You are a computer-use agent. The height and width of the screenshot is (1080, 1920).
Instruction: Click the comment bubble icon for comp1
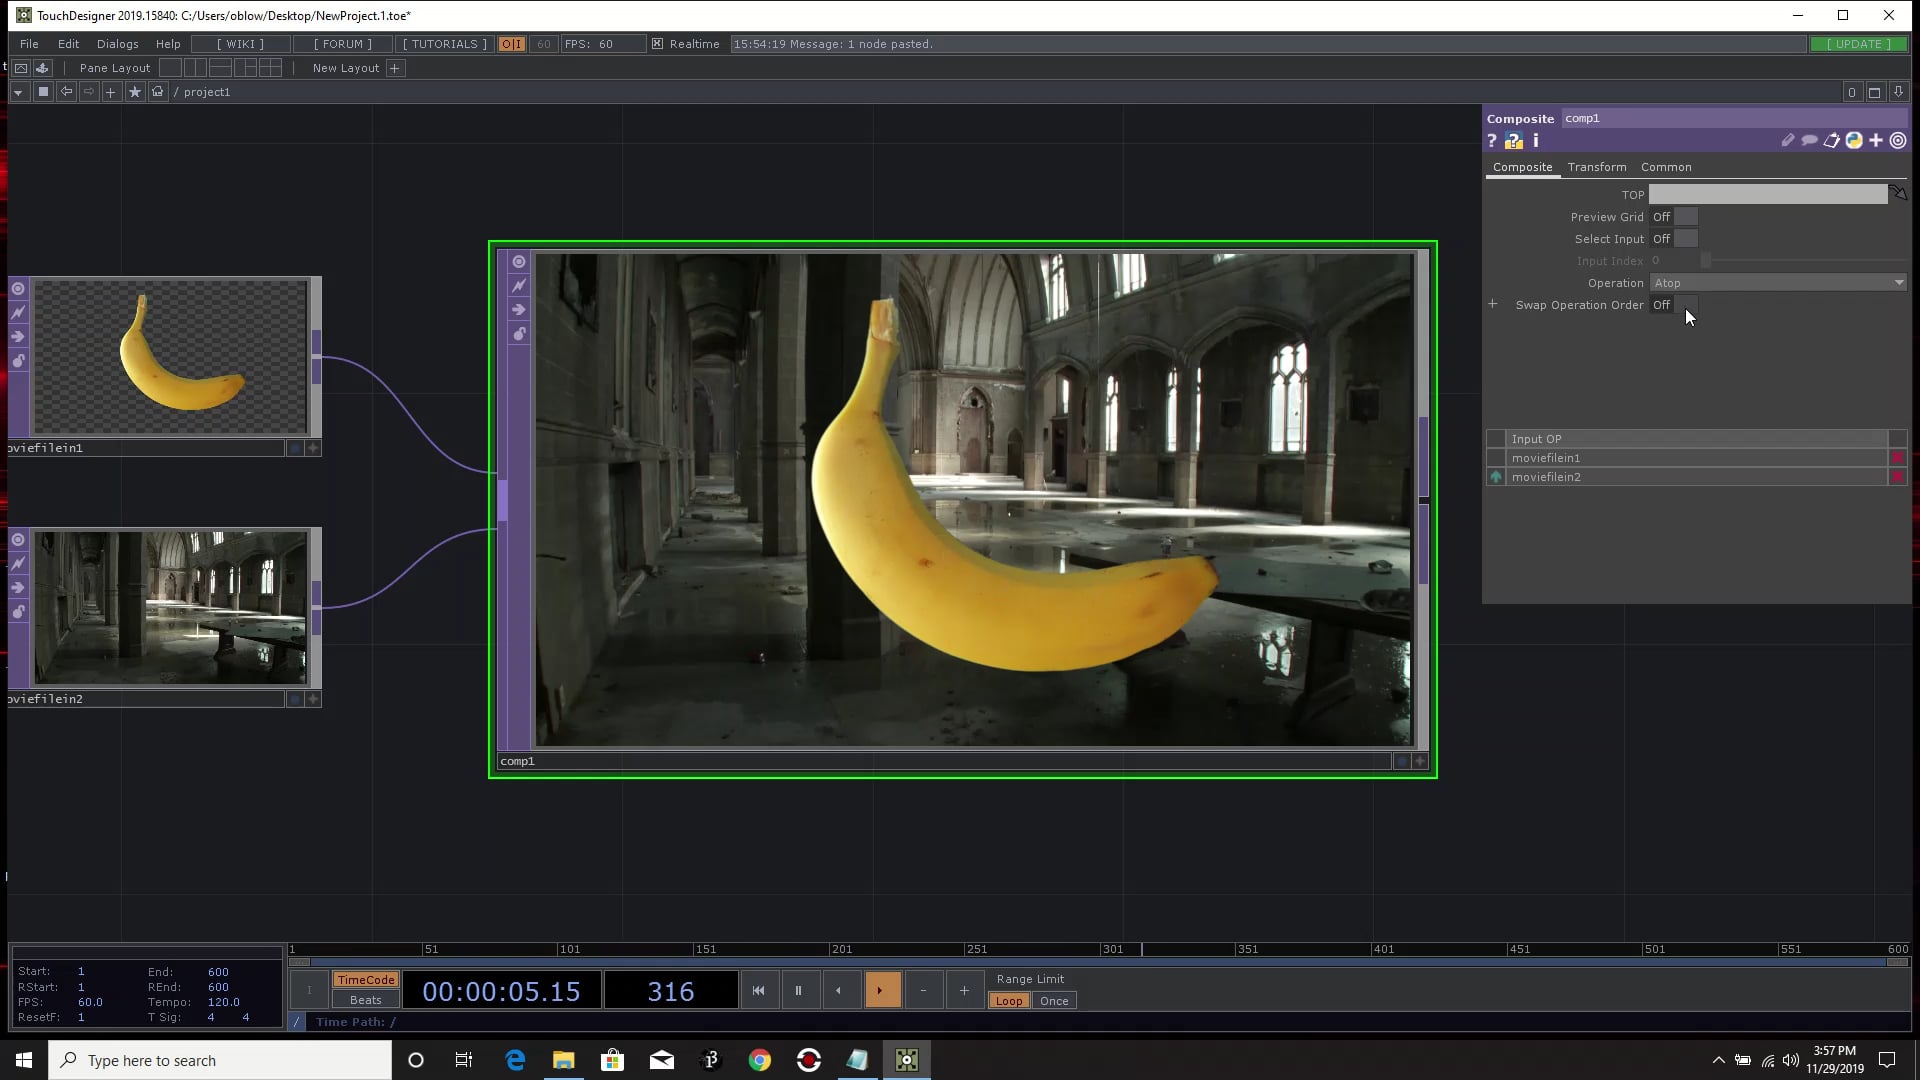[1809, 141]
